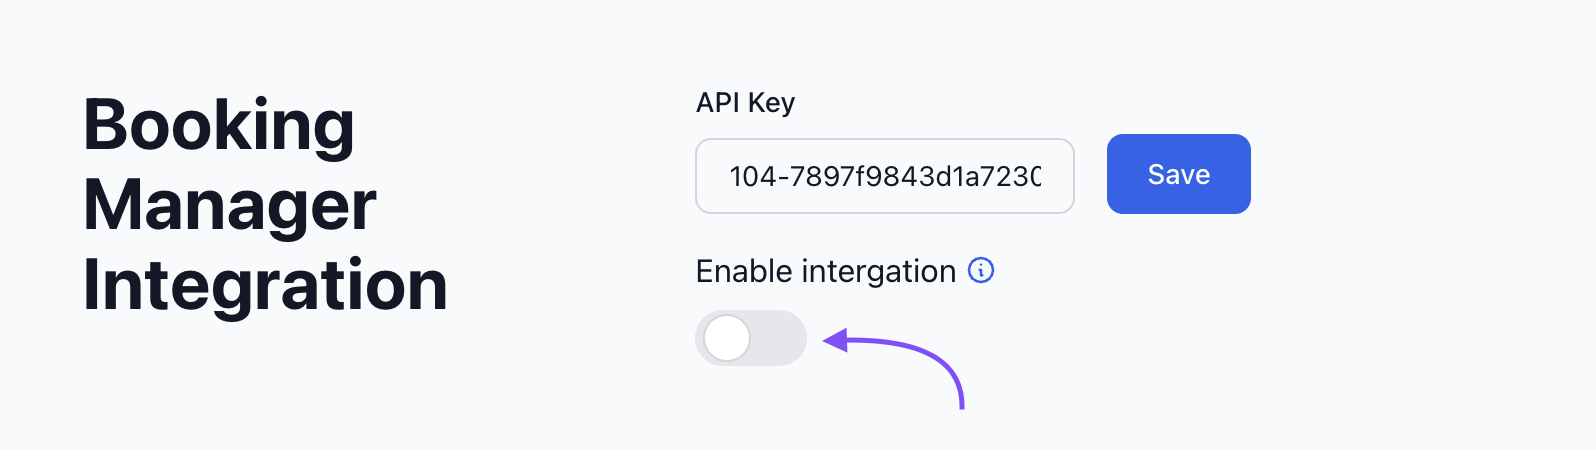Viewport: 1596px width, 450px height.
Task: Show help via the blue circled i icon
Action: 981,271
